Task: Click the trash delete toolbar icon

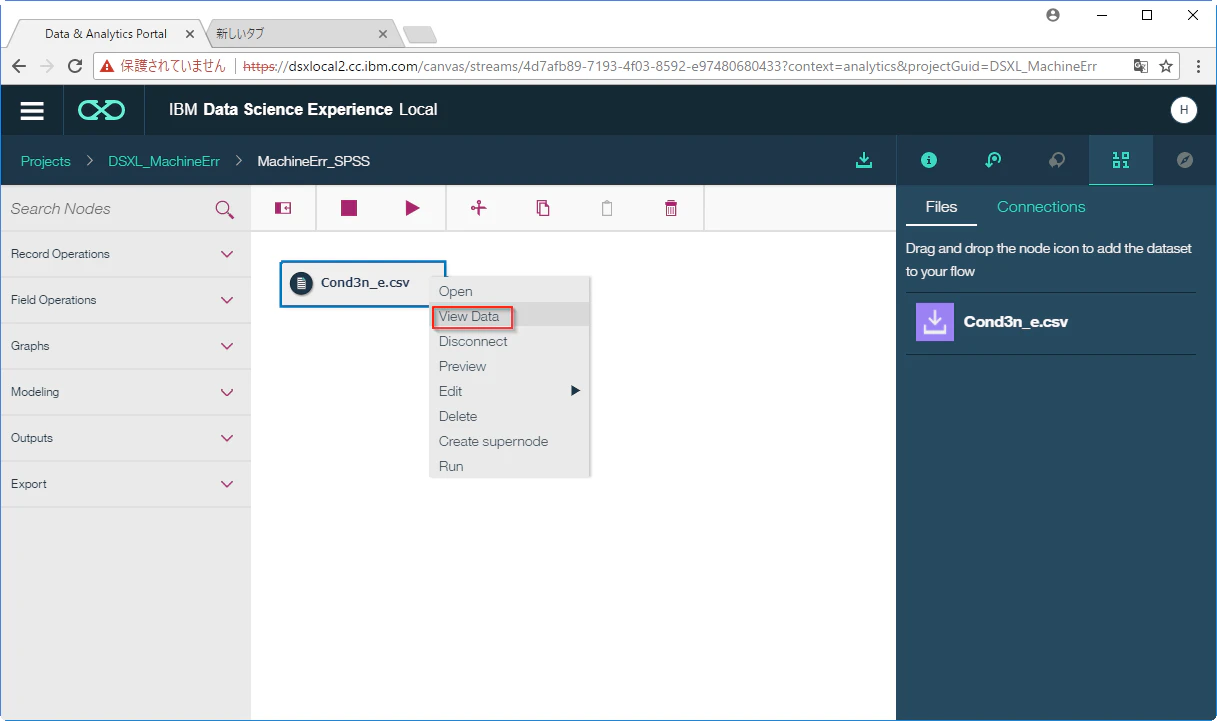Action: [x=671, y=208]
